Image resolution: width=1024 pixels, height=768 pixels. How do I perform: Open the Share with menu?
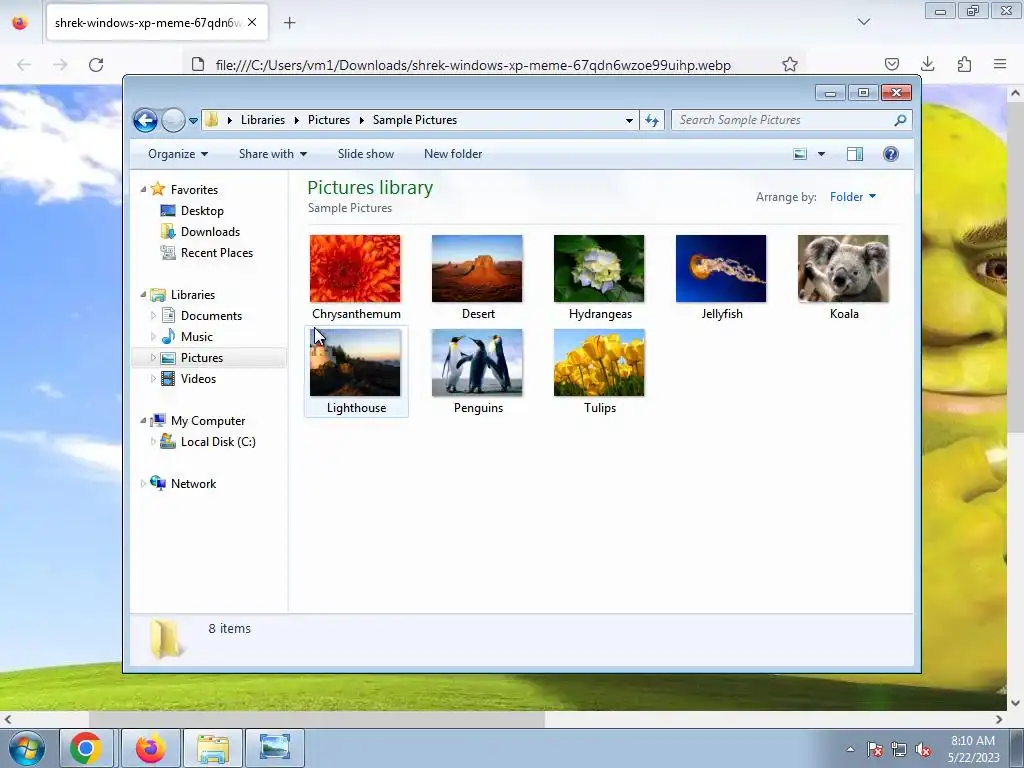[273, 154]
